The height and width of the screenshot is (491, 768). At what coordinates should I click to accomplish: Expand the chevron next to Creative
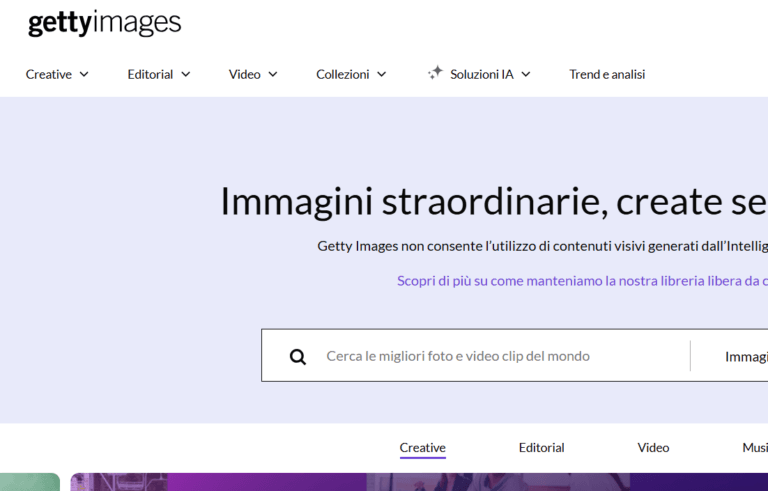click(x=84, y=74)
